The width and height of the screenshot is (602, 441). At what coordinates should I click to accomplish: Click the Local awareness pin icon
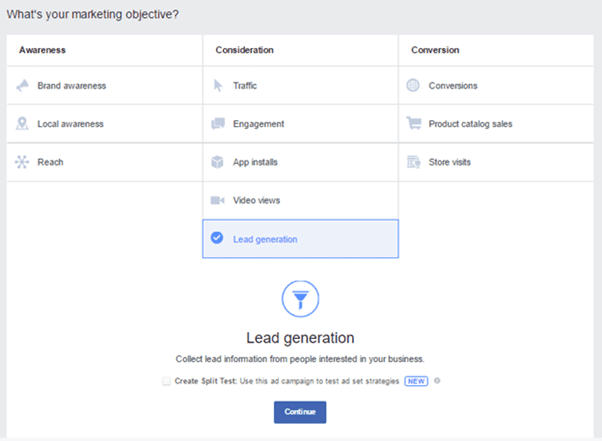point(23,124)
